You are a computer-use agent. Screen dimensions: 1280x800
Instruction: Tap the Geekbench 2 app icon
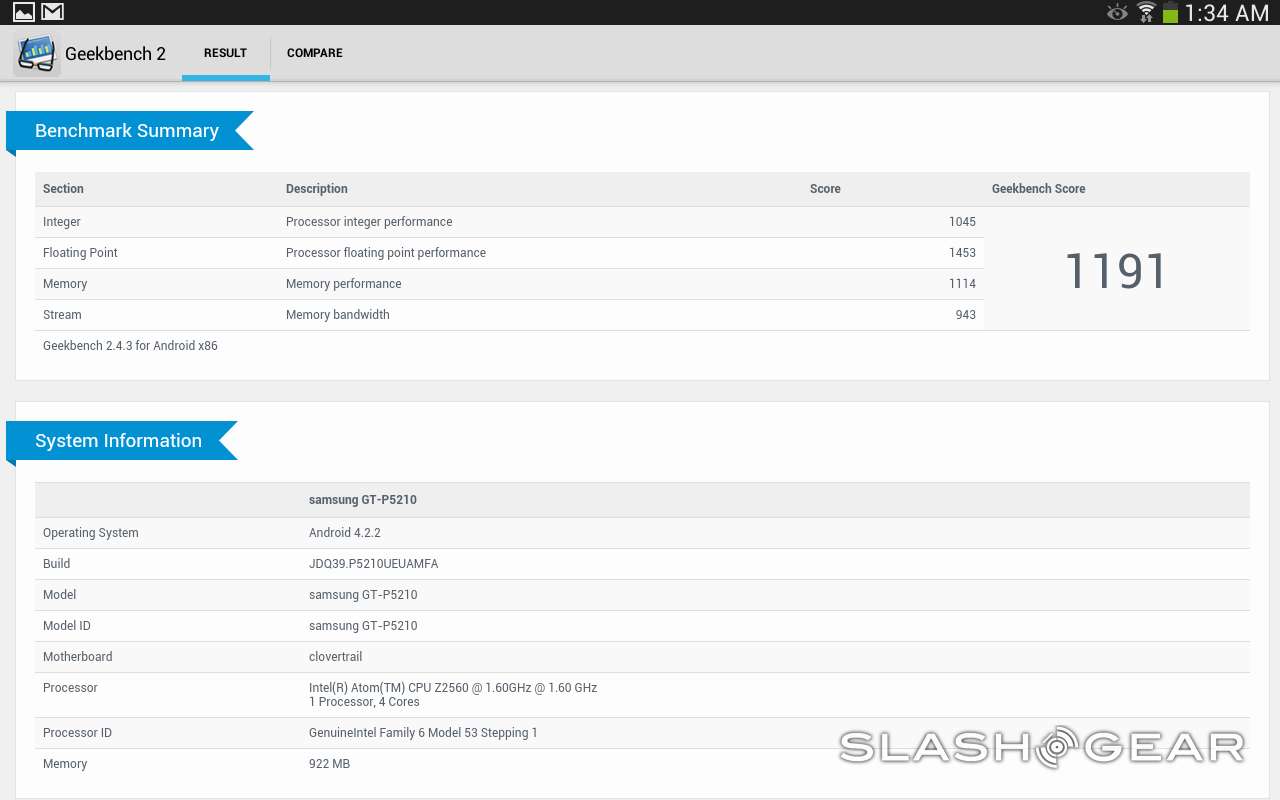pyautogui.click(x=37, y=54)
